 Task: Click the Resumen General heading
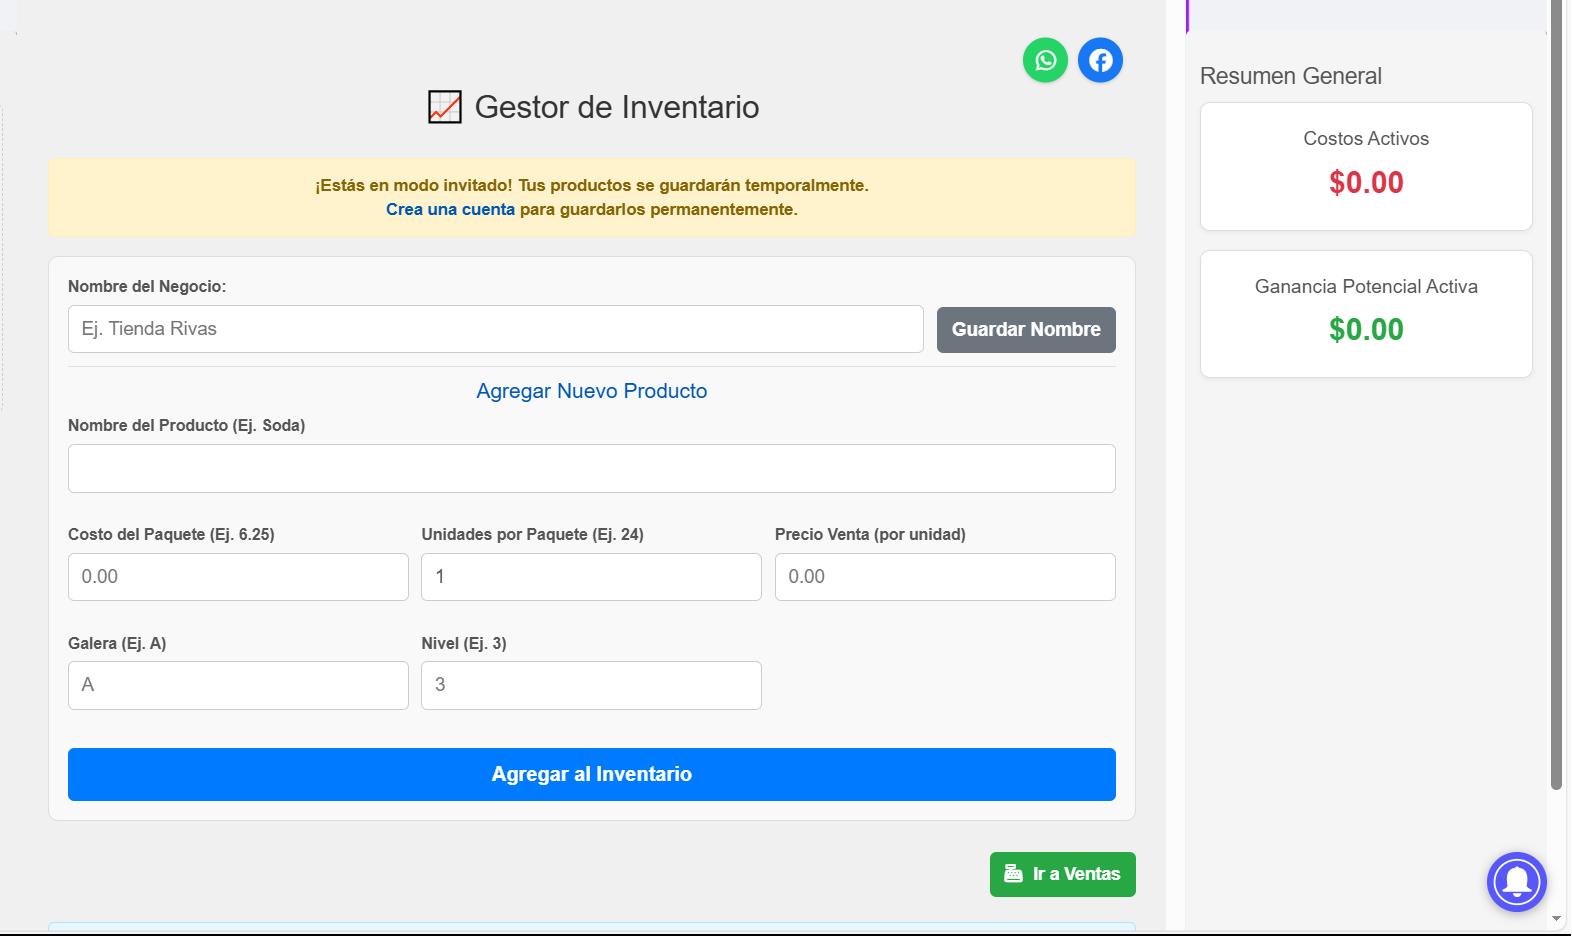[1290, 76]
